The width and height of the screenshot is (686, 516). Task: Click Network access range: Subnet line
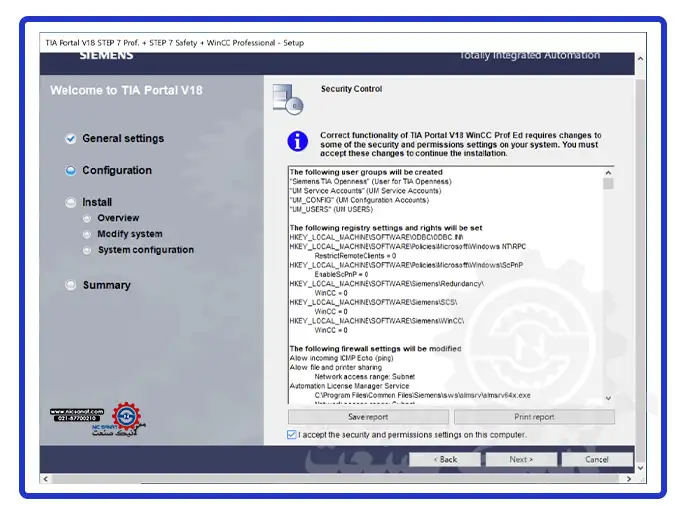coord(364,376)
